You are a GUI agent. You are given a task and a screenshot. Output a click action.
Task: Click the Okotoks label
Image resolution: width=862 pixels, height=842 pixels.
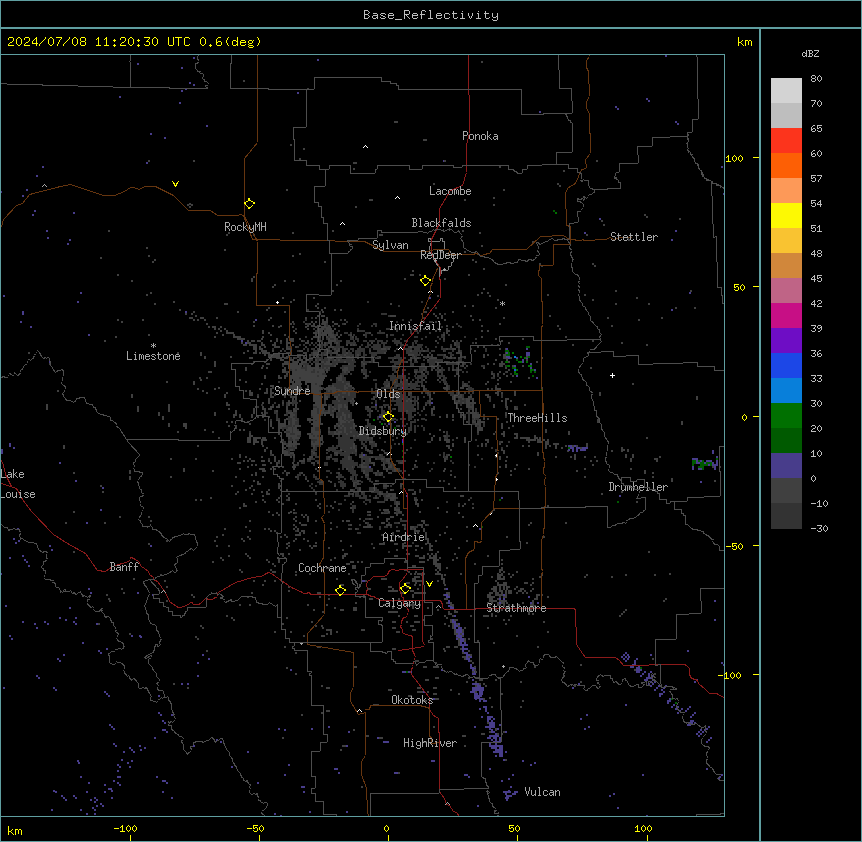(412, 700)
